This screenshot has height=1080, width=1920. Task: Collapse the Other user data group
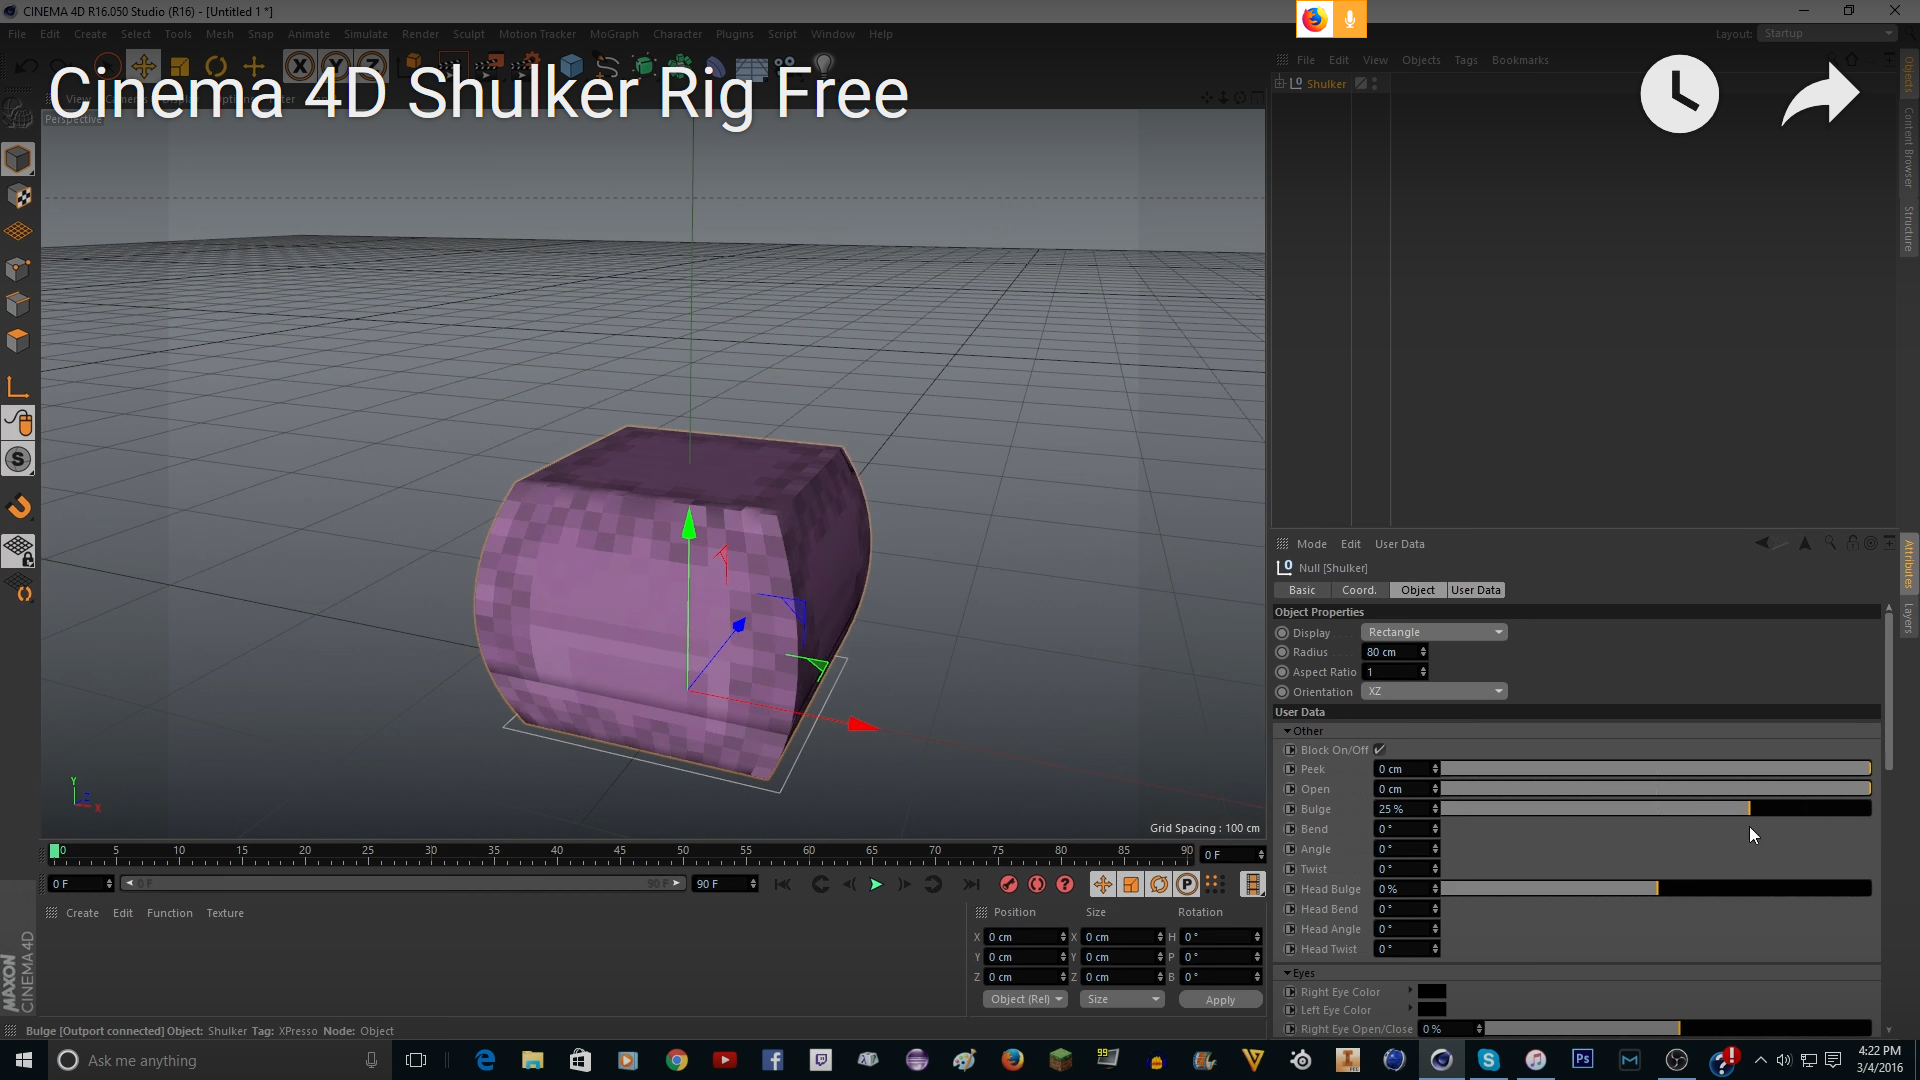coord(1287,731)
